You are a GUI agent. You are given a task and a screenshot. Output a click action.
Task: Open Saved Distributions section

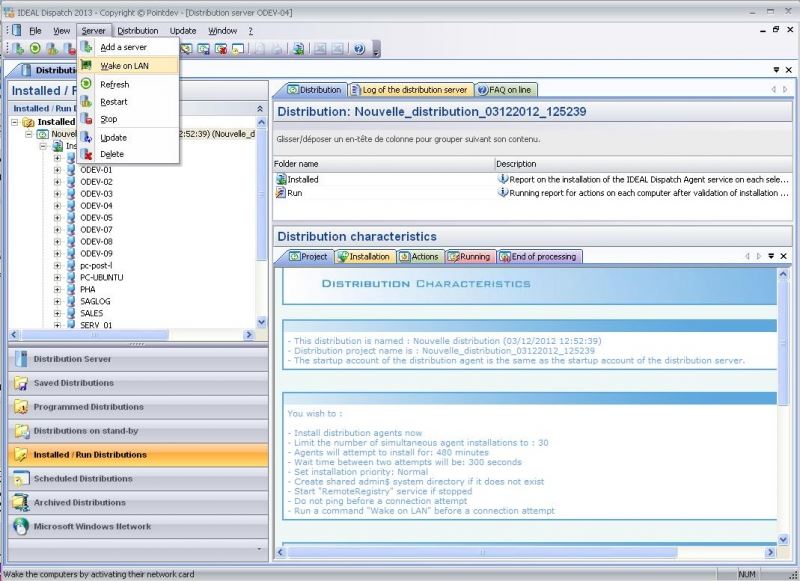pos(73,383)
